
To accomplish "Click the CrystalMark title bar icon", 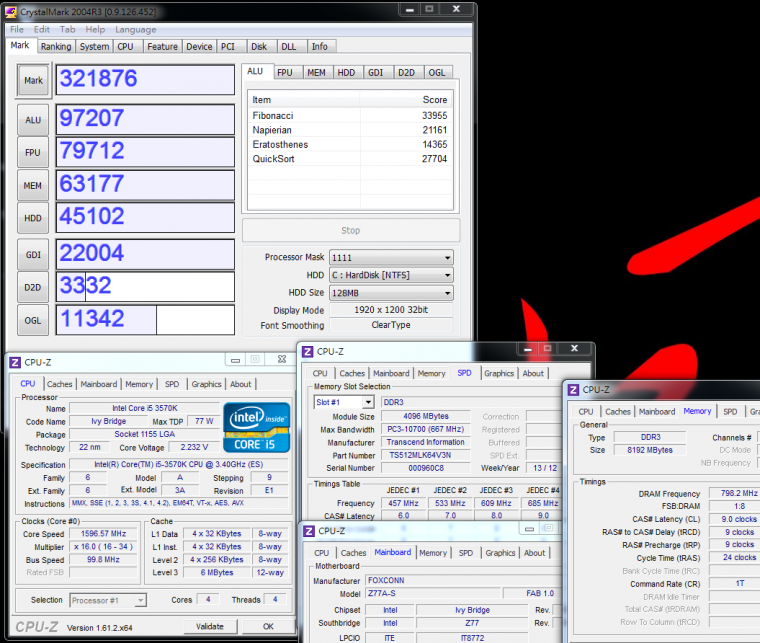I will (x=10, y=9).
